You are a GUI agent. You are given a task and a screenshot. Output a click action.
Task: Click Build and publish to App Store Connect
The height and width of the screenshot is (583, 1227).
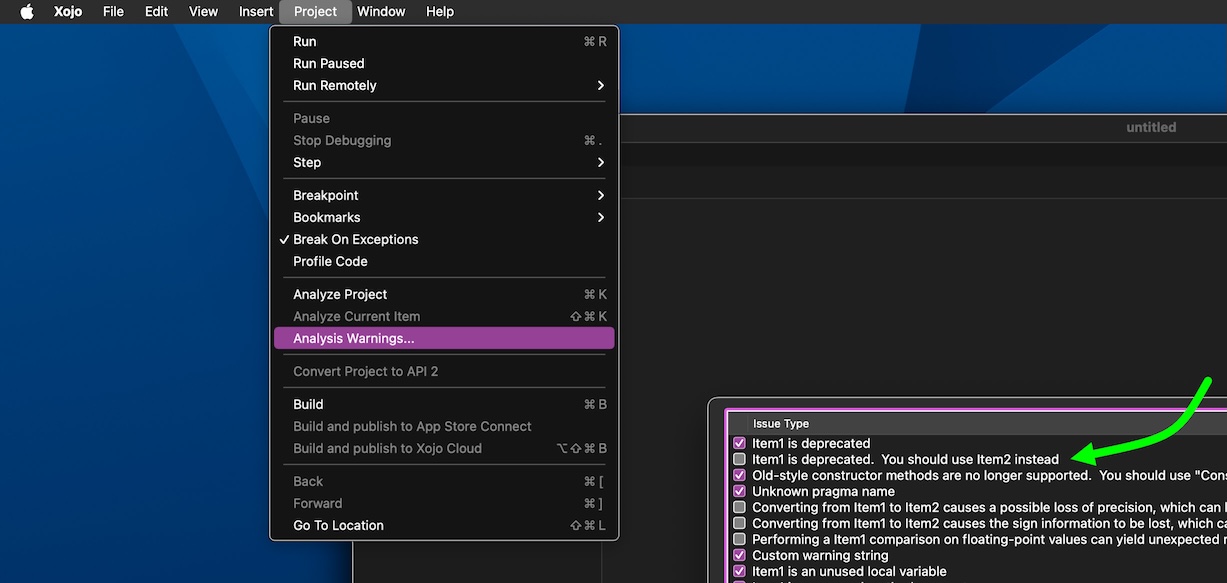point(444,426)
